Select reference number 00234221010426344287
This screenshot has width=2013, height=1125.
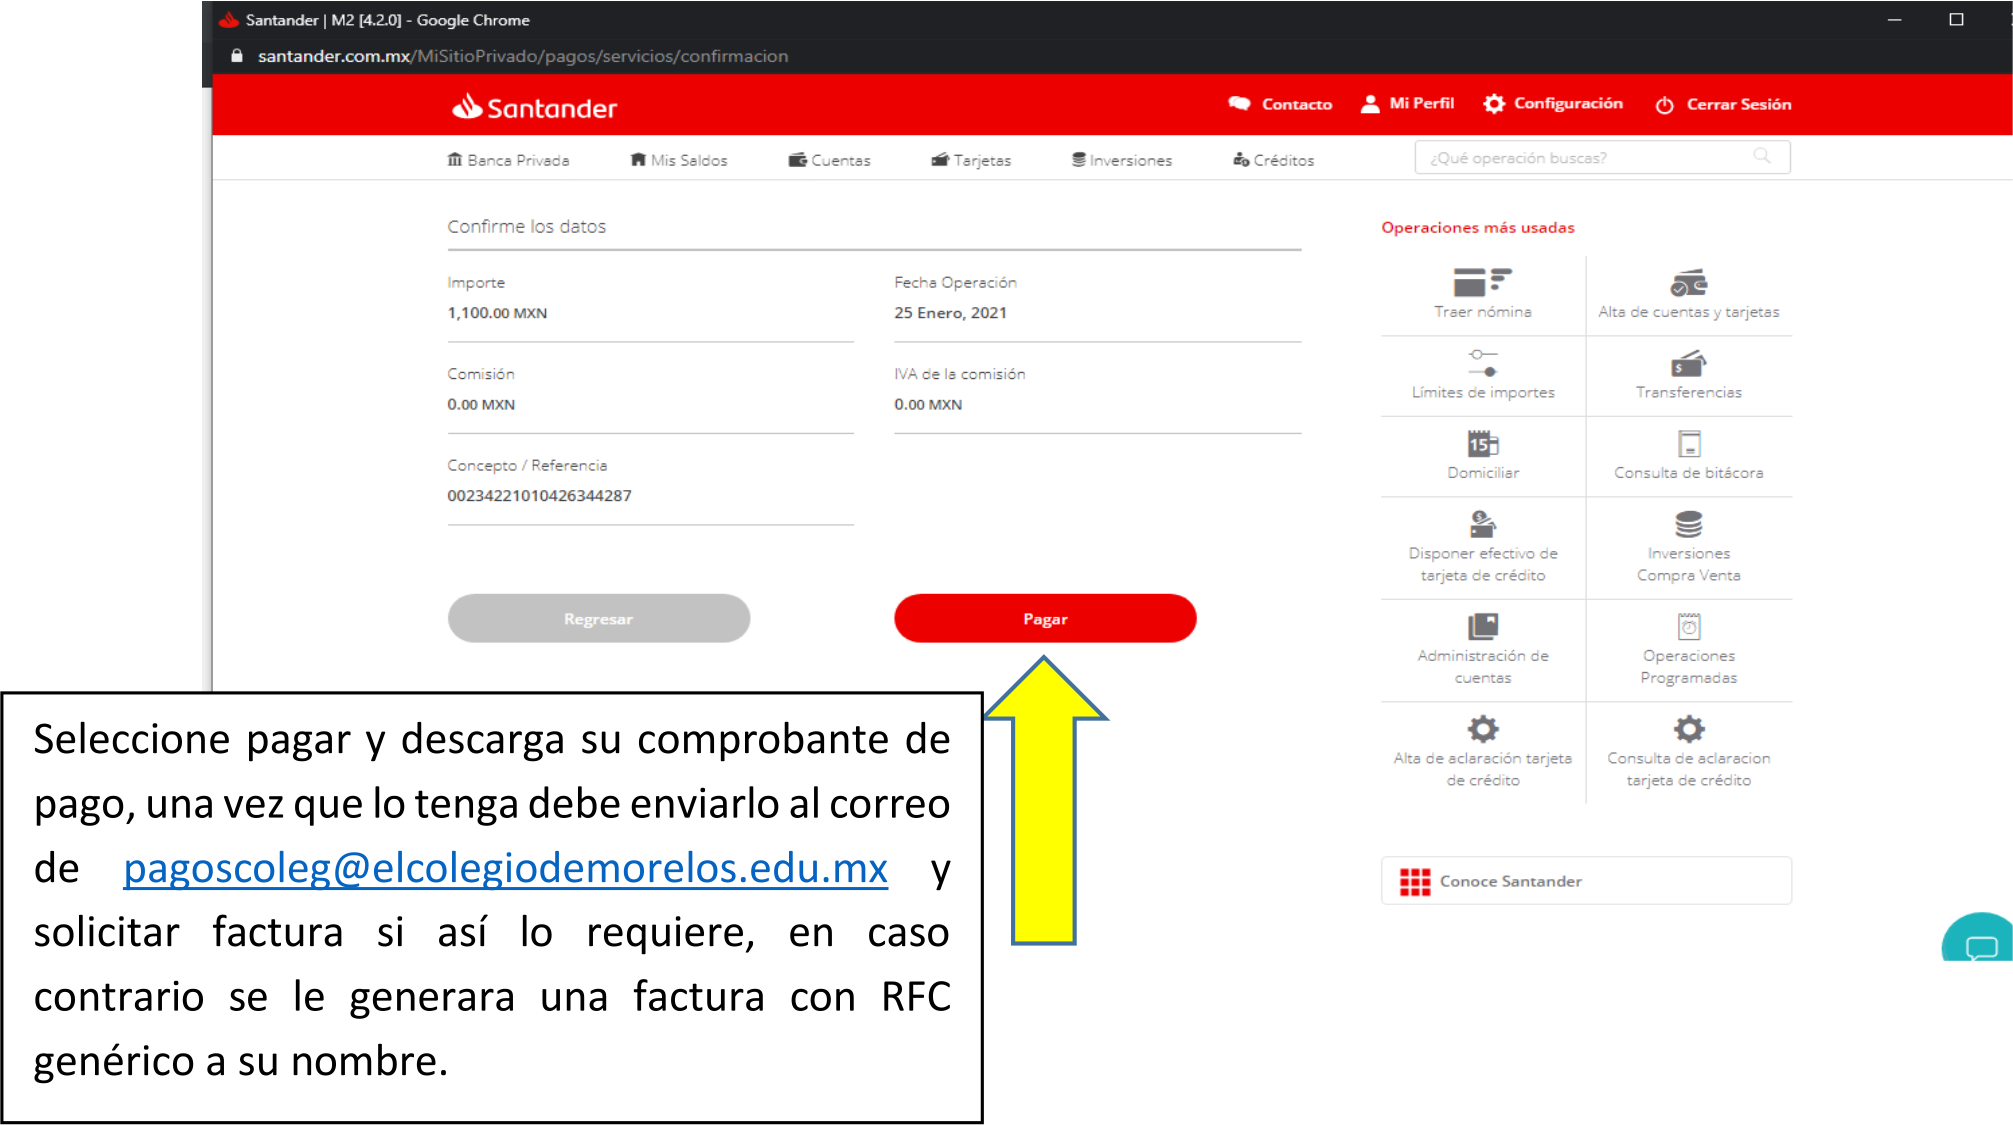pyautogui.click(x=539, y=496)
